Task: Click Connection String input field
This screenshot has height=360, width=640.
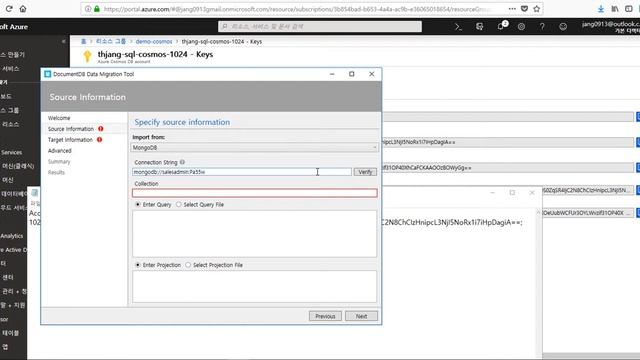Action: click(242, 172)
